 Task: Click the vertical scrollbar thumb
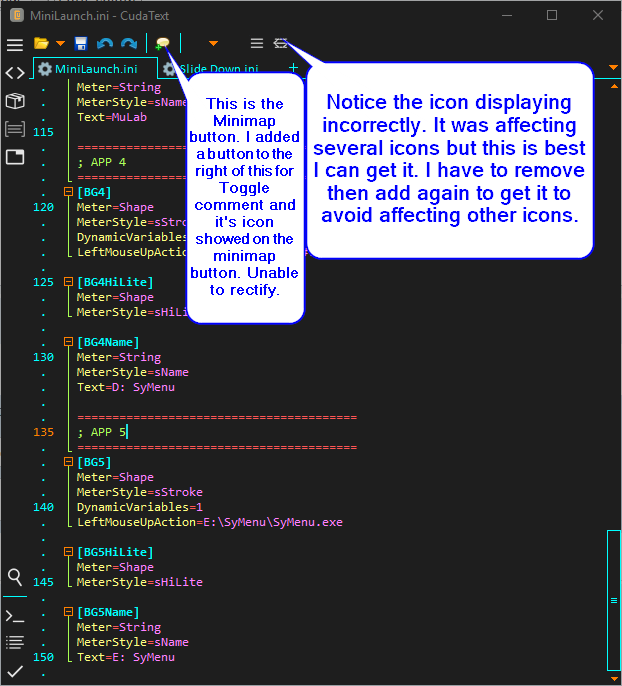coord(614,600)
